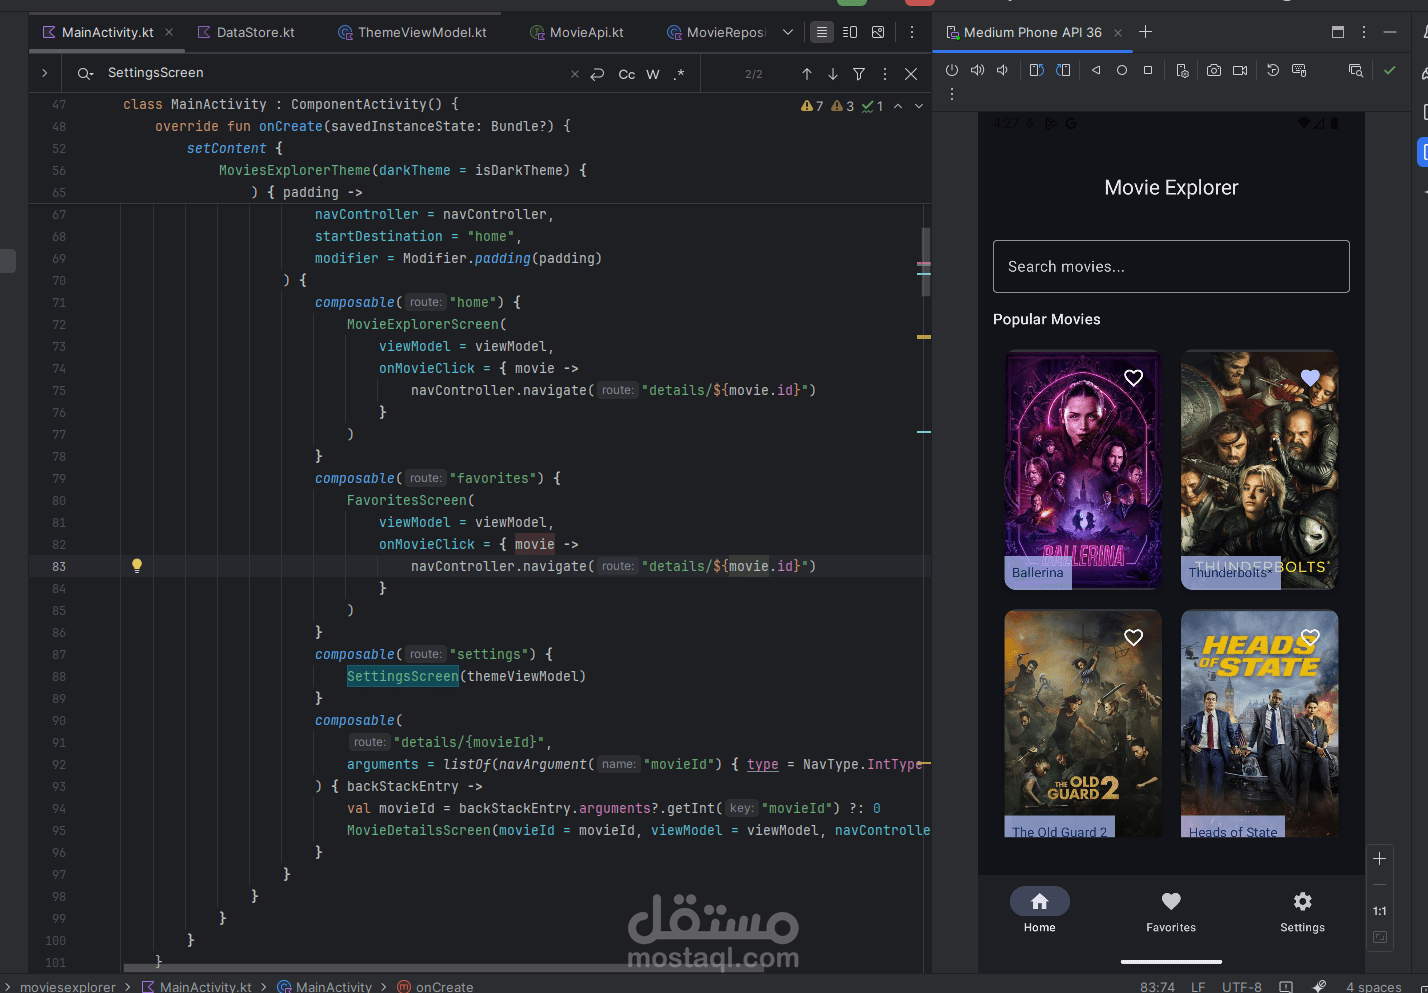Unfavorite the Thunderbolts movie heart
This screenshot has height=993, width=1428.
[x=1310, y=378]
